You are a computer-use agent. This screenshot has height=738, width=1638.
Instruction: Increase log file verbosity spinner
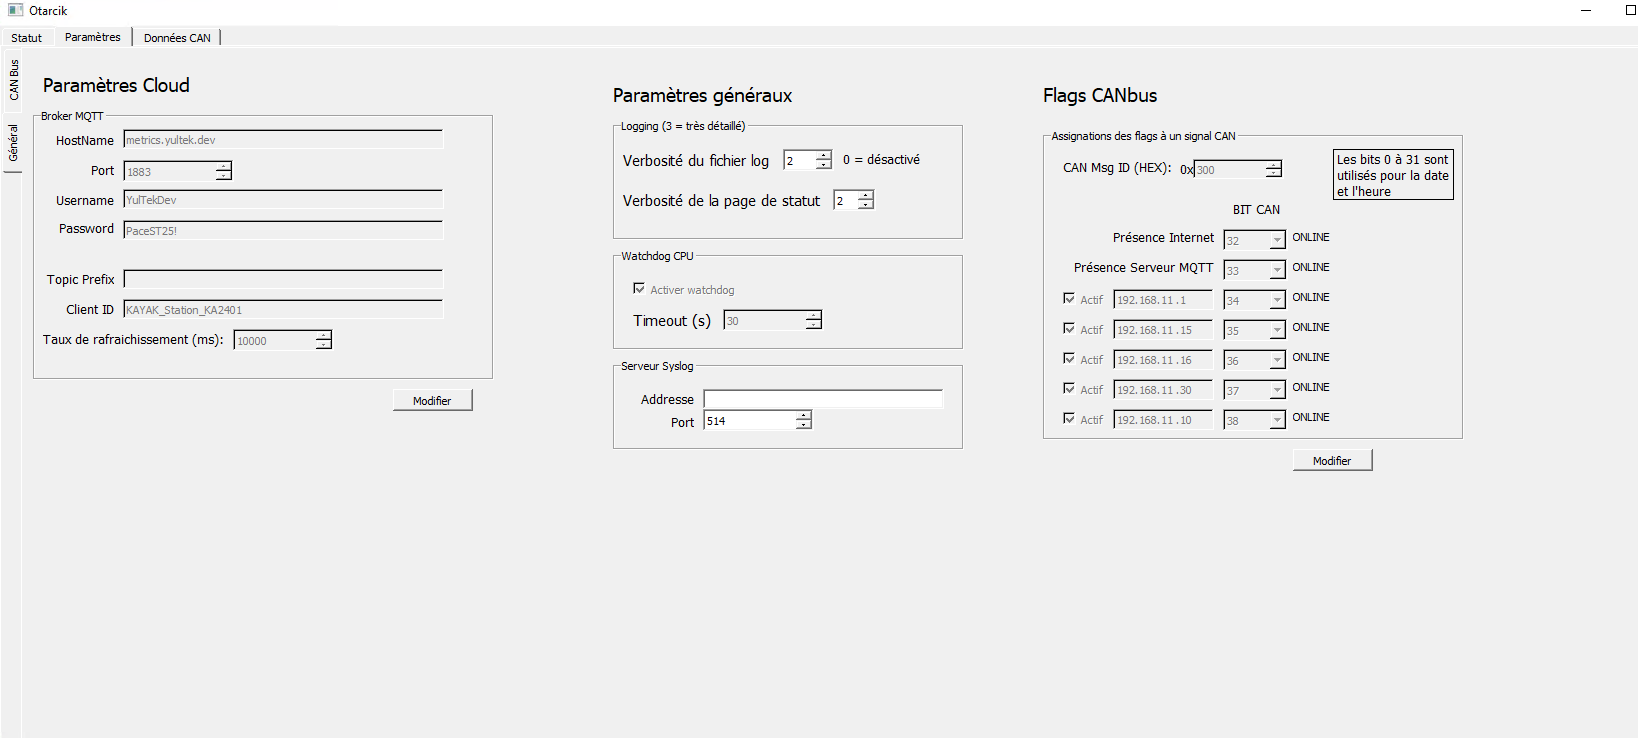[823, 156]
